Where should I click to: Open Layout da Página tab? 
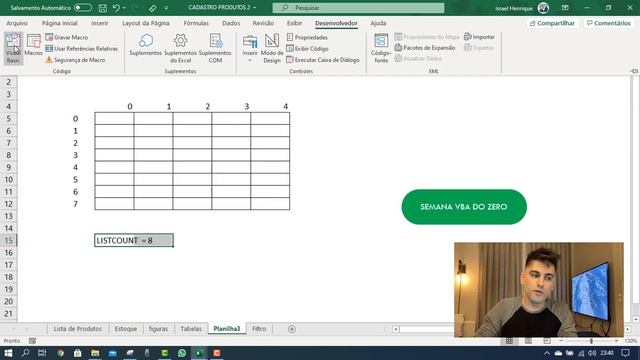[x=146, y=23]
